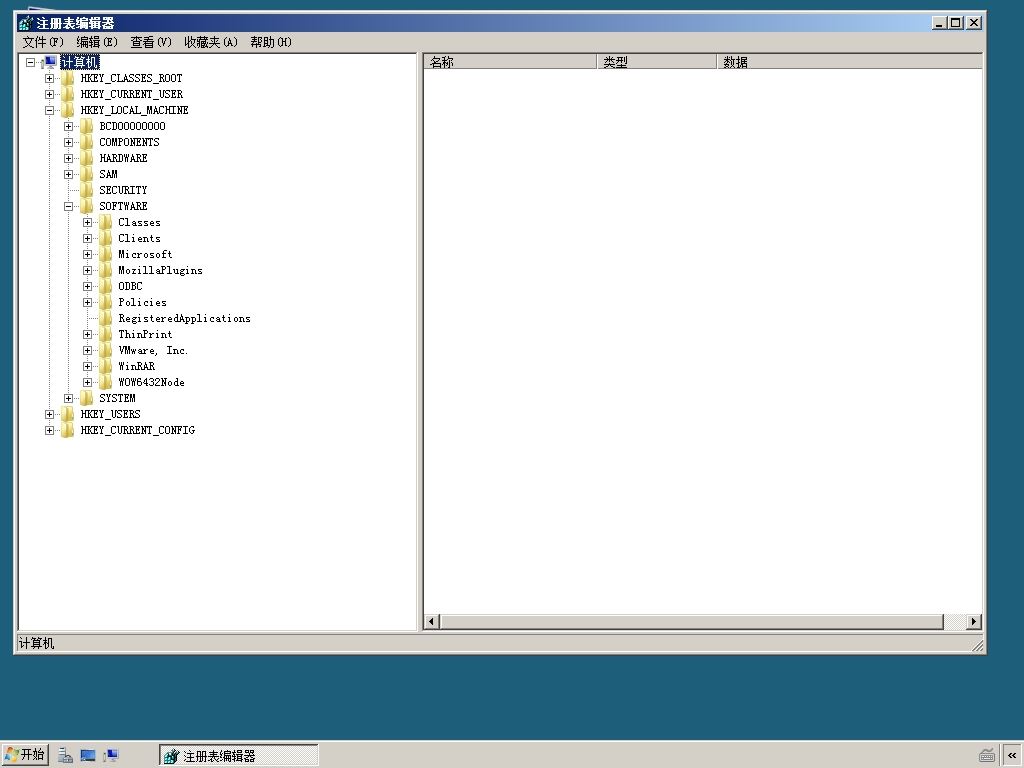Click the MozillaPlugins folder icon
Image resolution: width=1024 pixels, height=768 pixels.
click(x=105, y=270)
